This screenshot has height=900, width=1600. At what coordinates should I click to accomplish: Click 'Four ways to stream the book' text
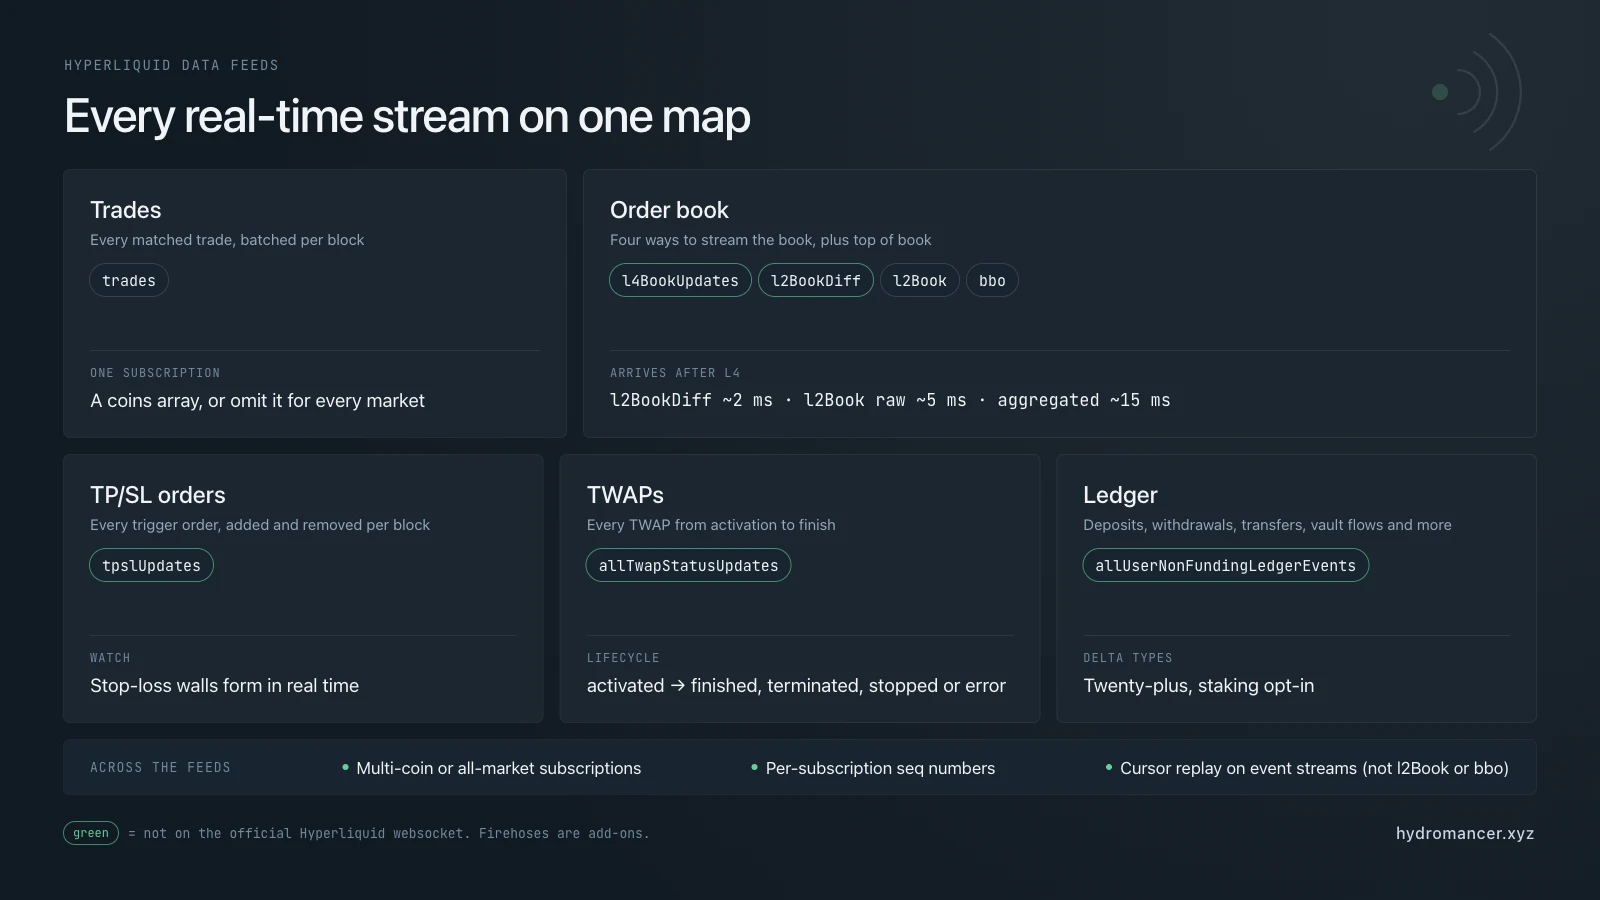[x=771, y=240]
